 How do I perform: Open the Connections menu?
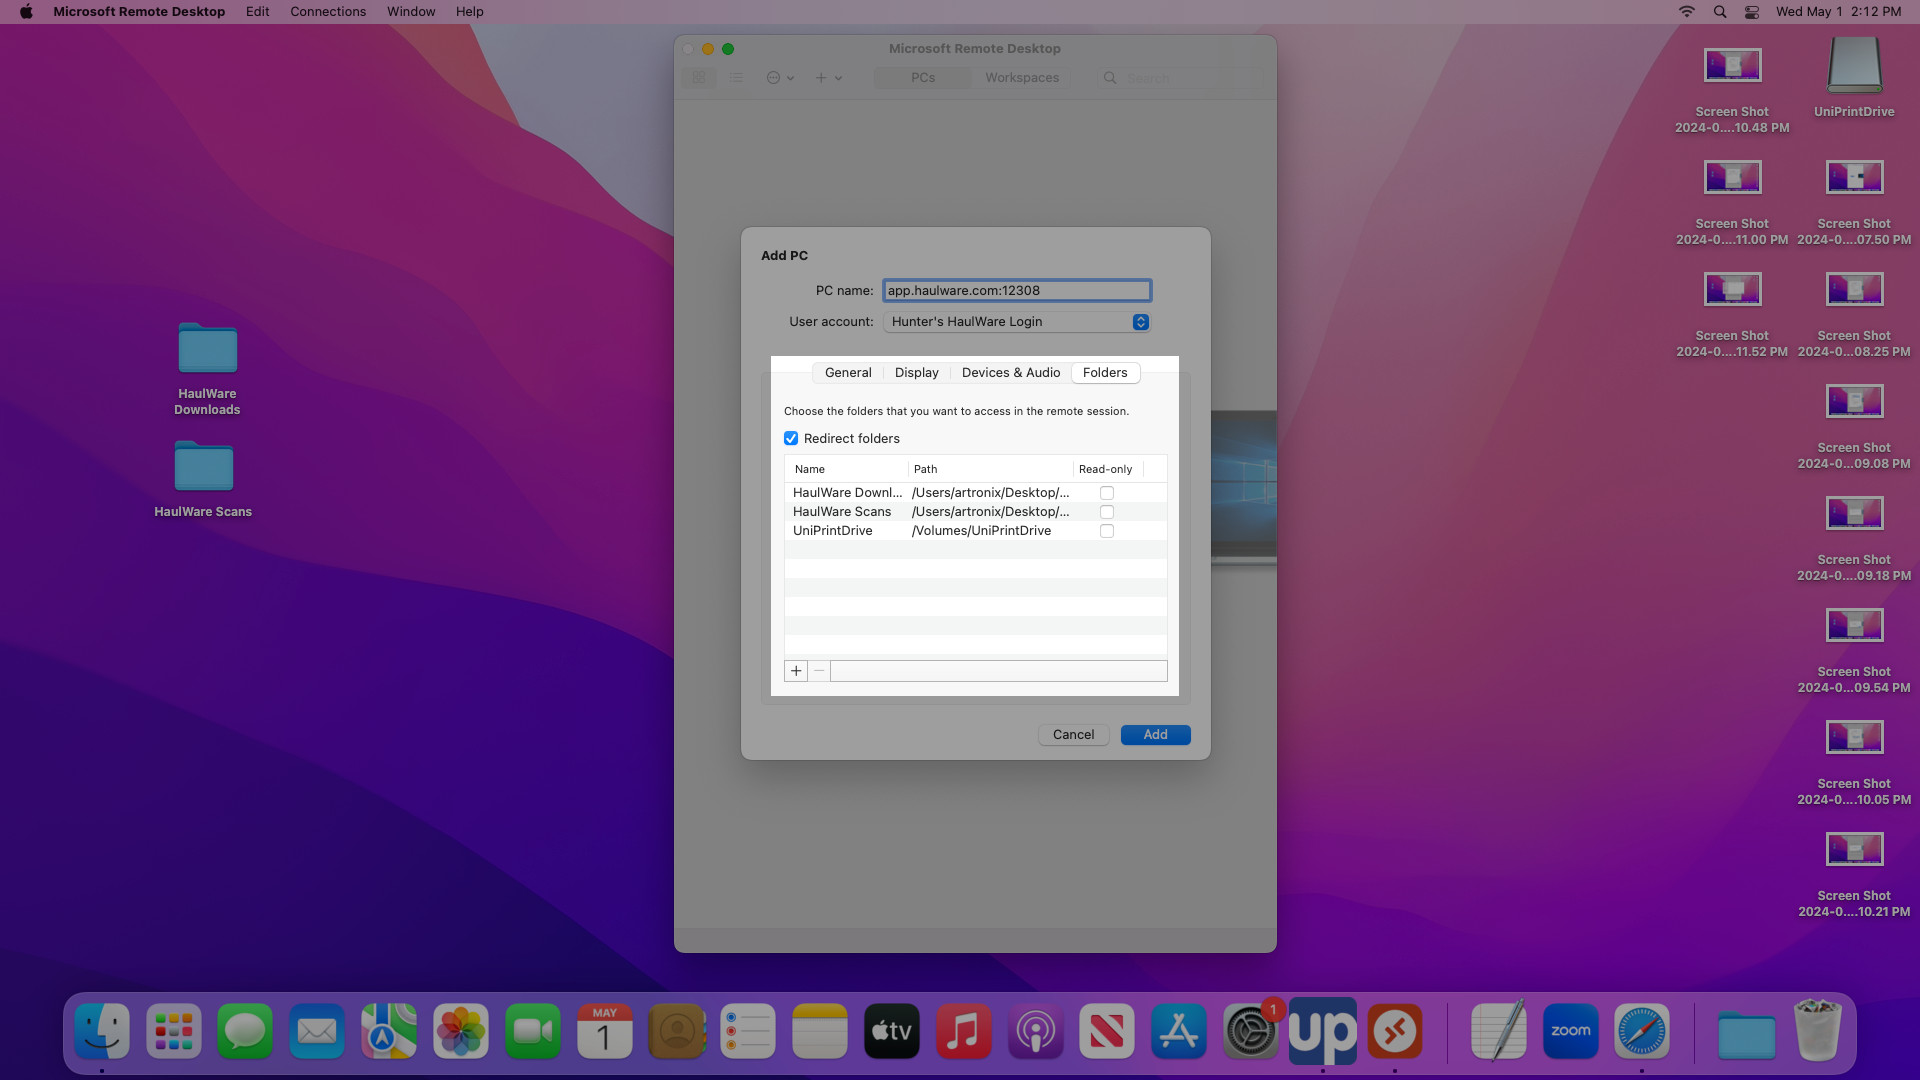[x=328, y=12]
